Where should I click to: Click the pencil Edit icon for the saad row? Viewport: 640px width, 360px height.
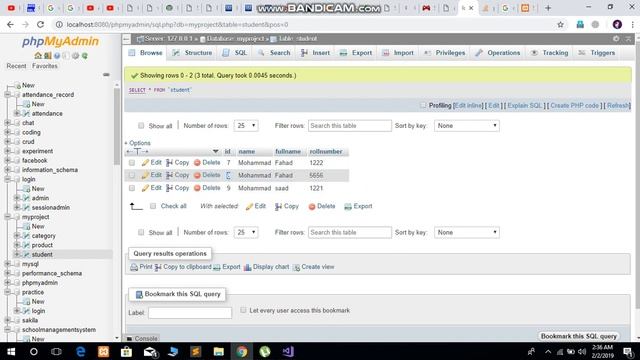145,188
